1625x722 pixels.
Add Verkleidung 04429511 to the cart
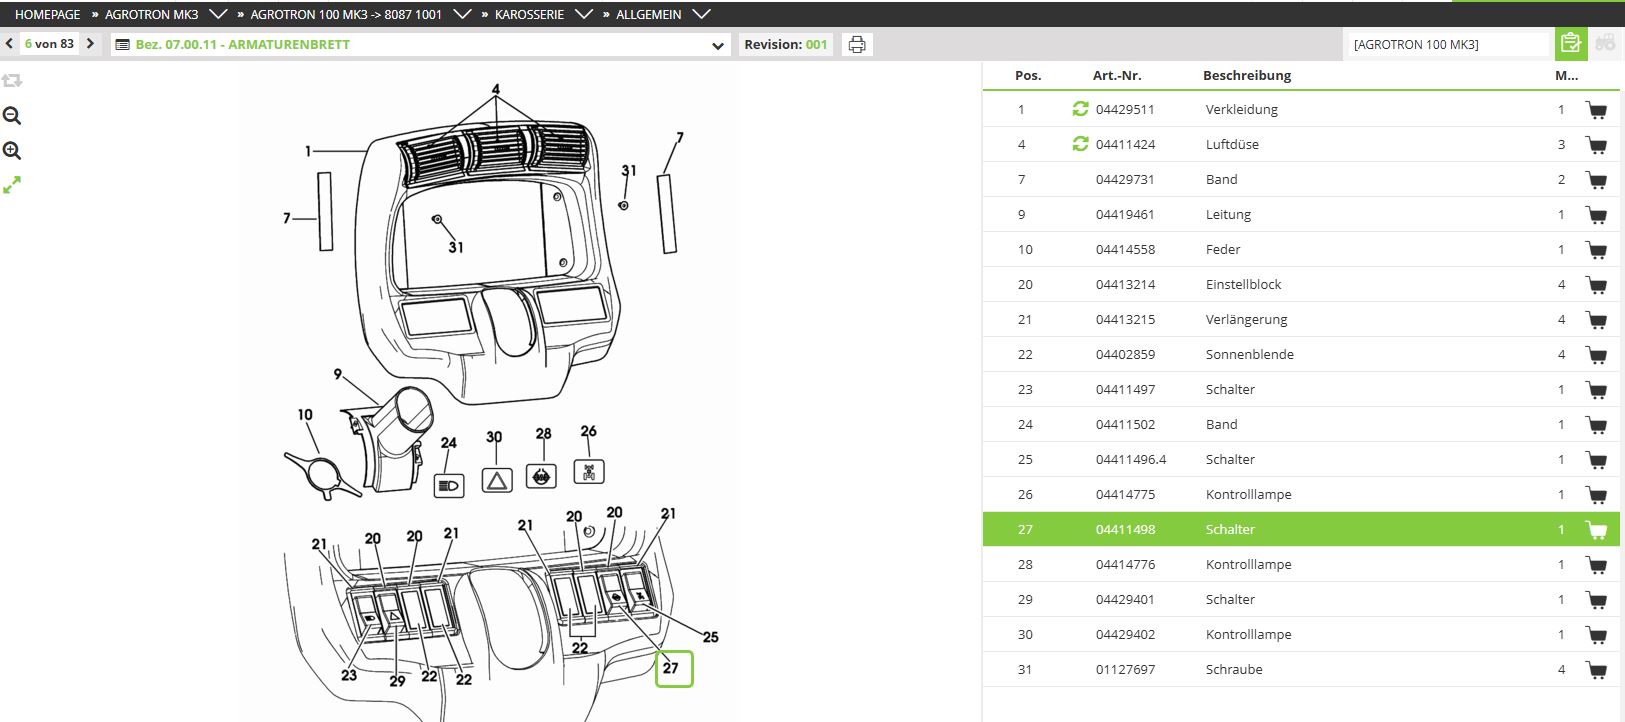pyautogui.click(x=1596, y=110)
